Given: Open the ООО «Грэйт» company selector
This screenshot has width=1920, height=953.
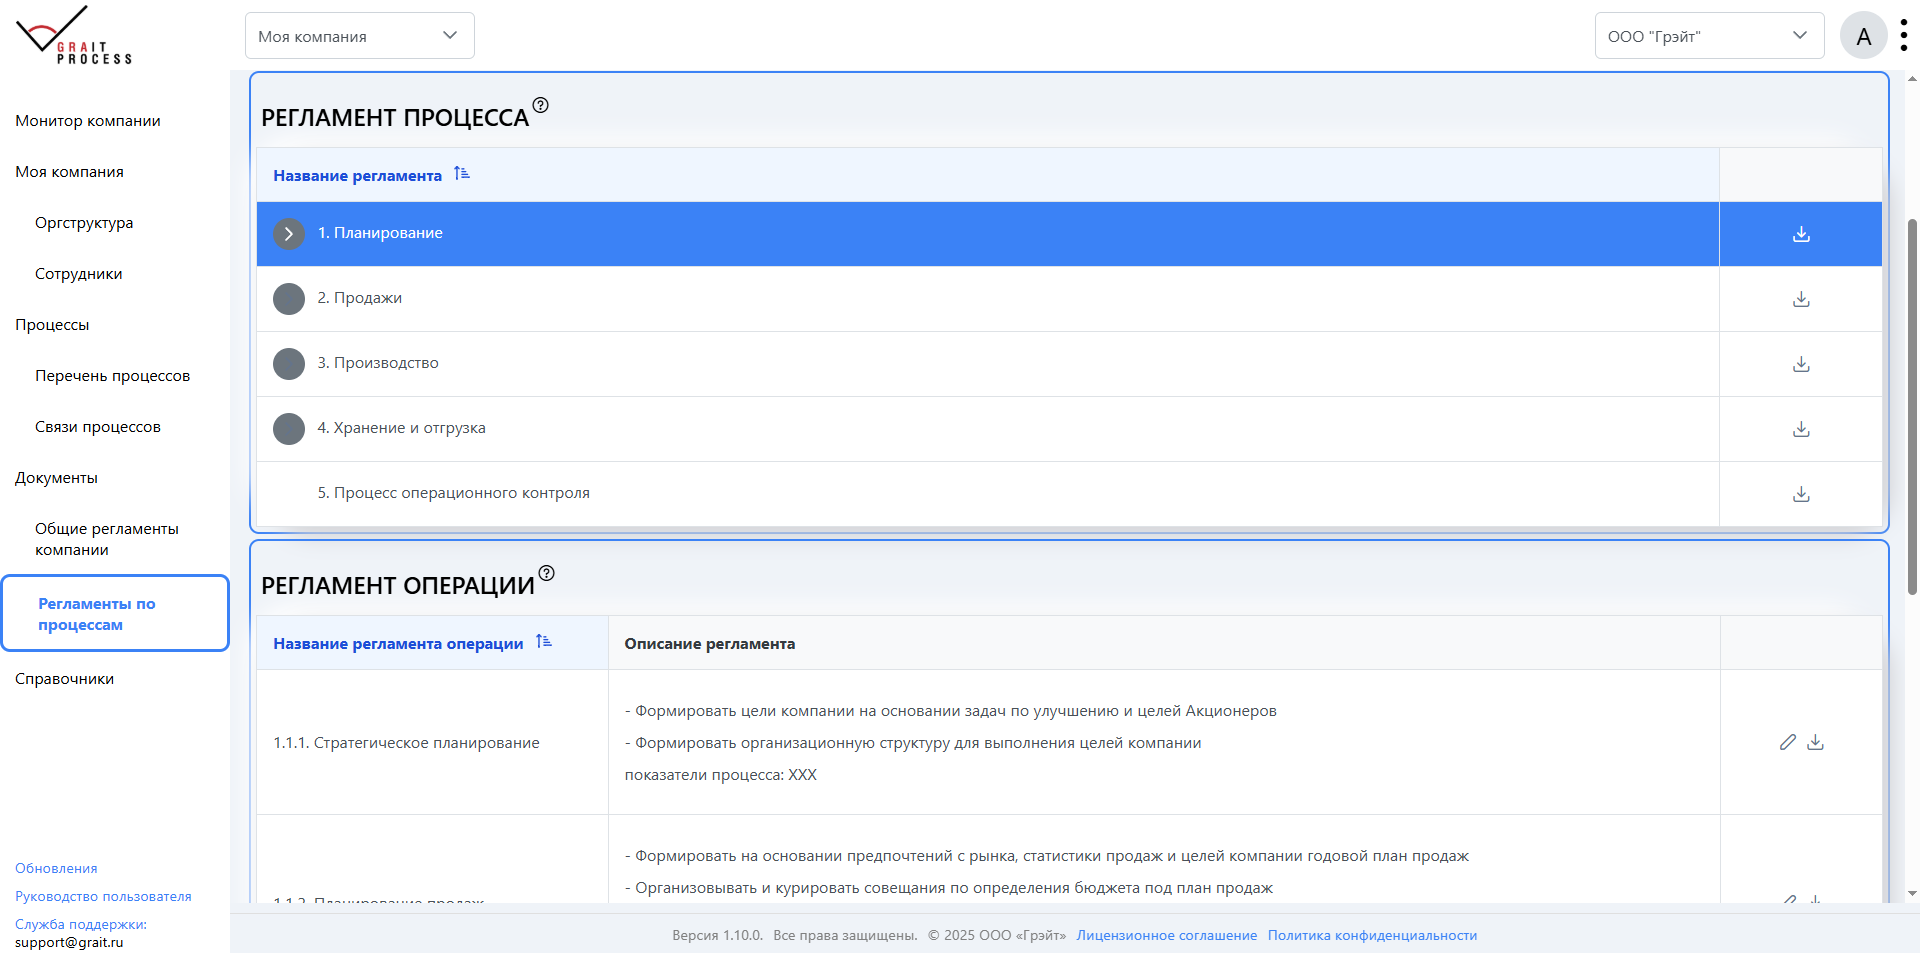Looking at the screenshot, I should (x=1709, y=35).
